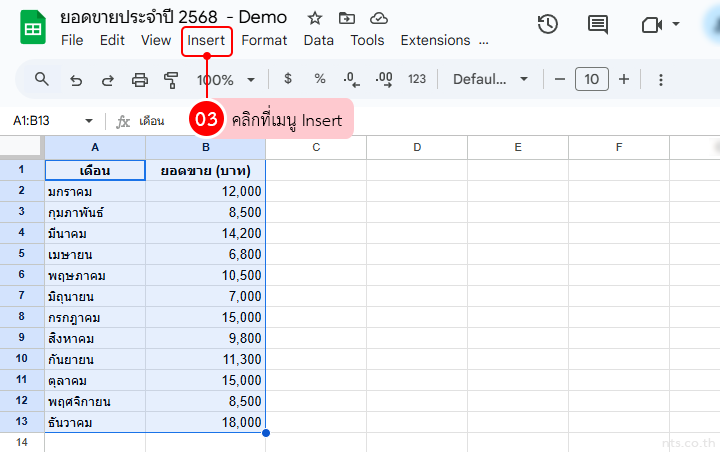Open the Format menu

point(264,40)
